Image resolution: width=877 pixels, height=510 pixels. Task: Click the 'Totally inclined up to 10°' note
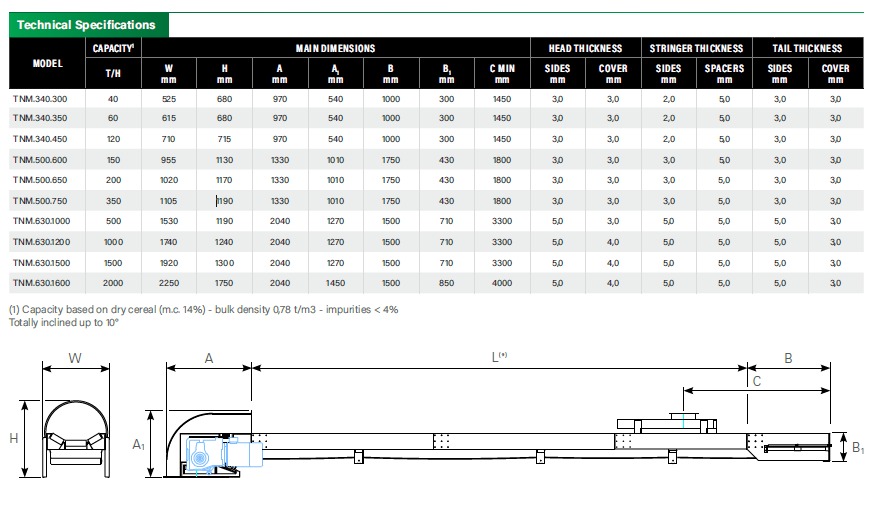64,322
